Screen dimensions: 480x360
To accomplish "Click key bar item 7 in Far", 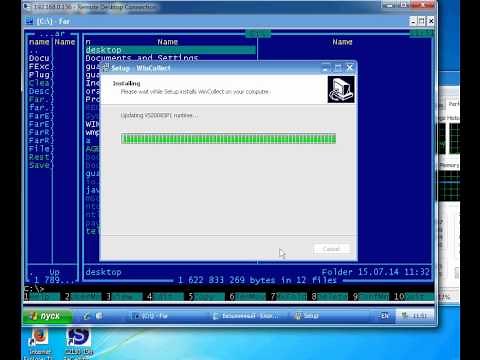I will (x=289, y=296).
